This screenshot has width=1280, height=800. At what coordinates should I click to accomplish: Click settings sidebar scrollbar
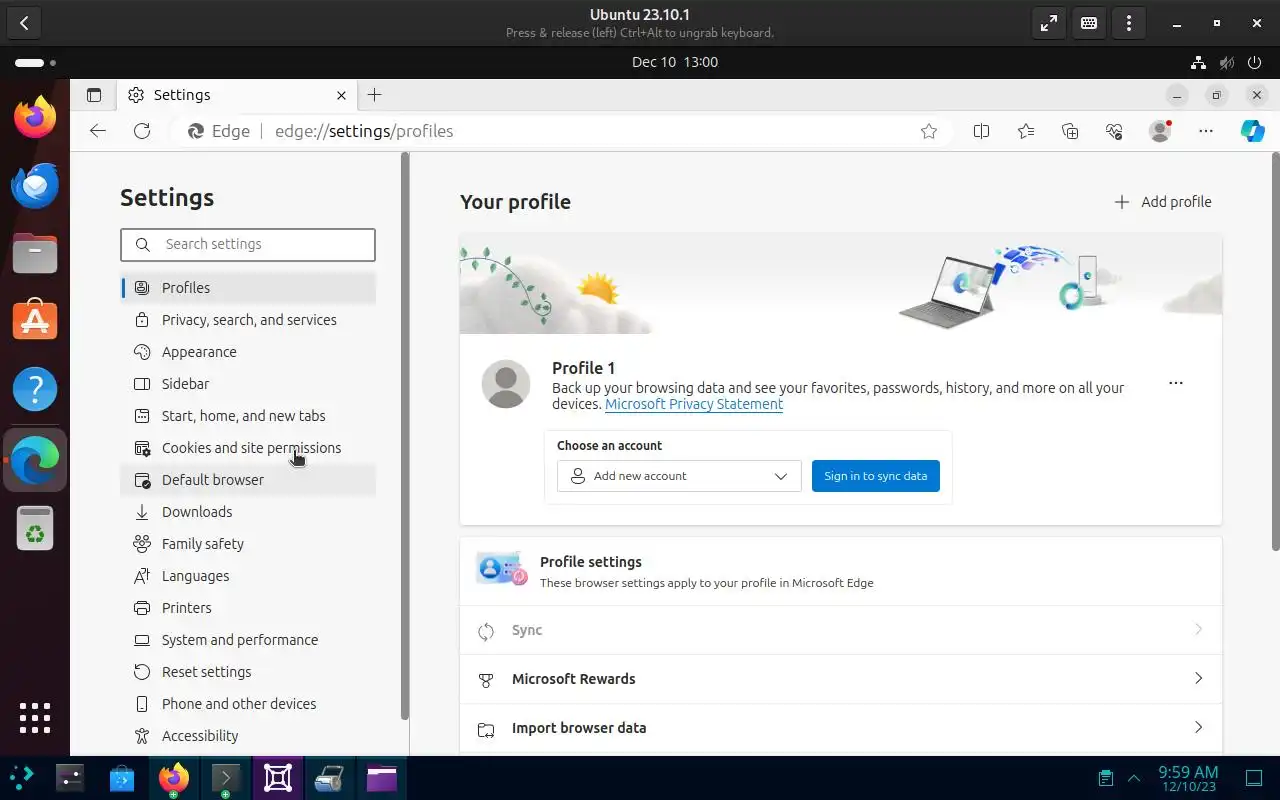coord(405,436)
